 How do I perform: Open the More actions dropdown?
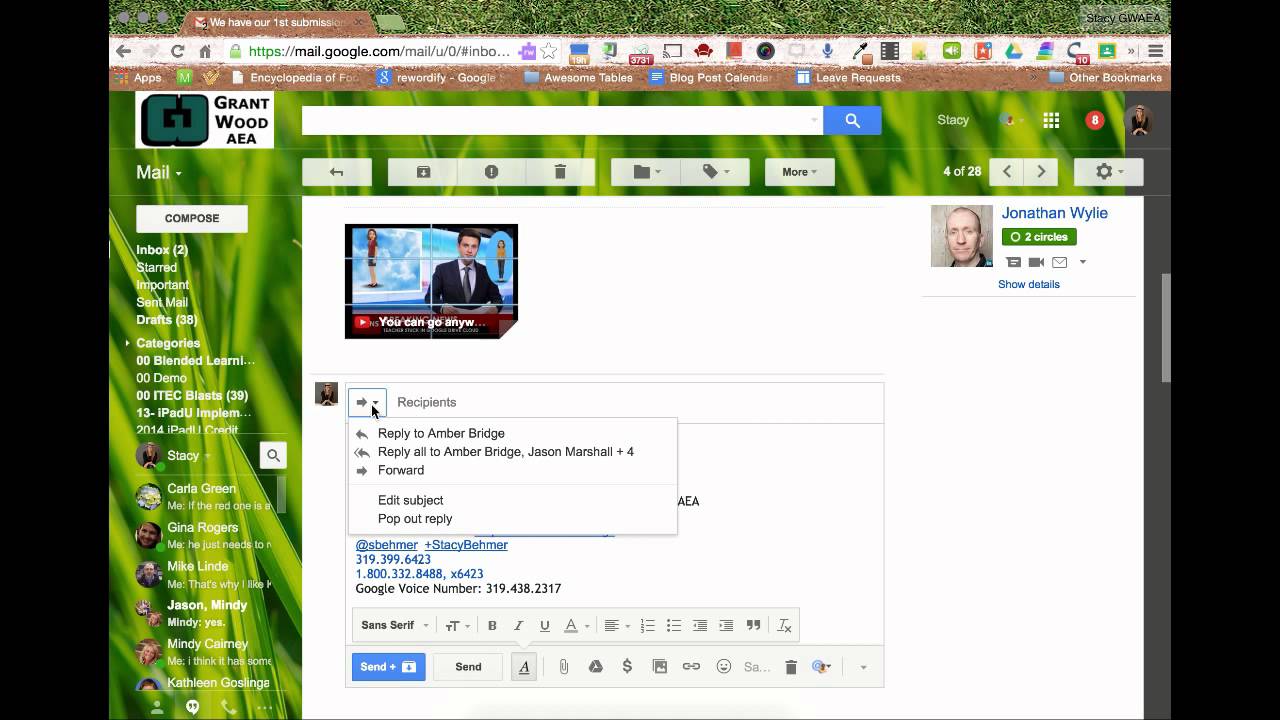pyautogui.click(x=799, y=172)
